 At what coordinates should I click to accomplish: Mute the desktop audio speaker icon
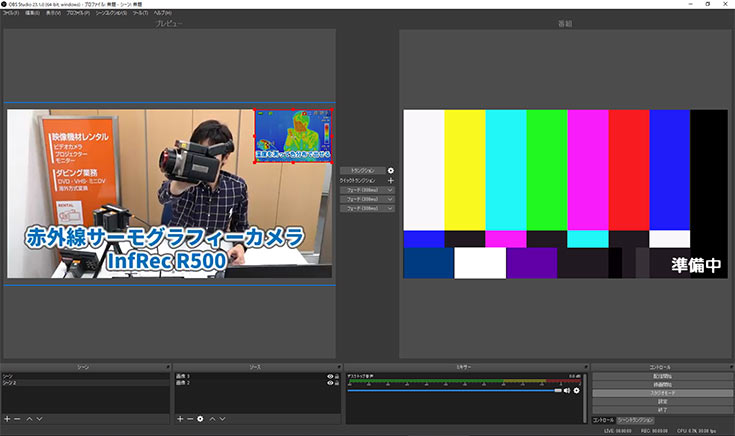[x=567, y=390]
